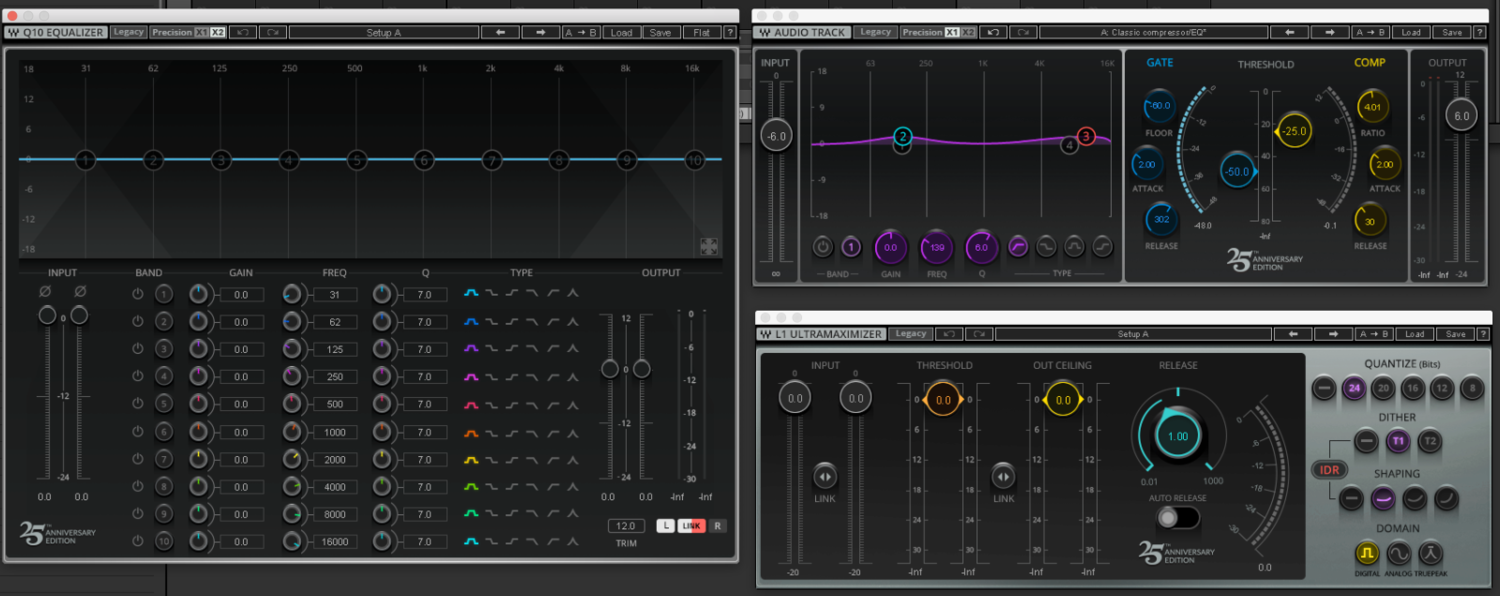Open the Save menu in L1 Ultramaximizer
The image size is (1500, 596).
click(x=1455, y=334)
